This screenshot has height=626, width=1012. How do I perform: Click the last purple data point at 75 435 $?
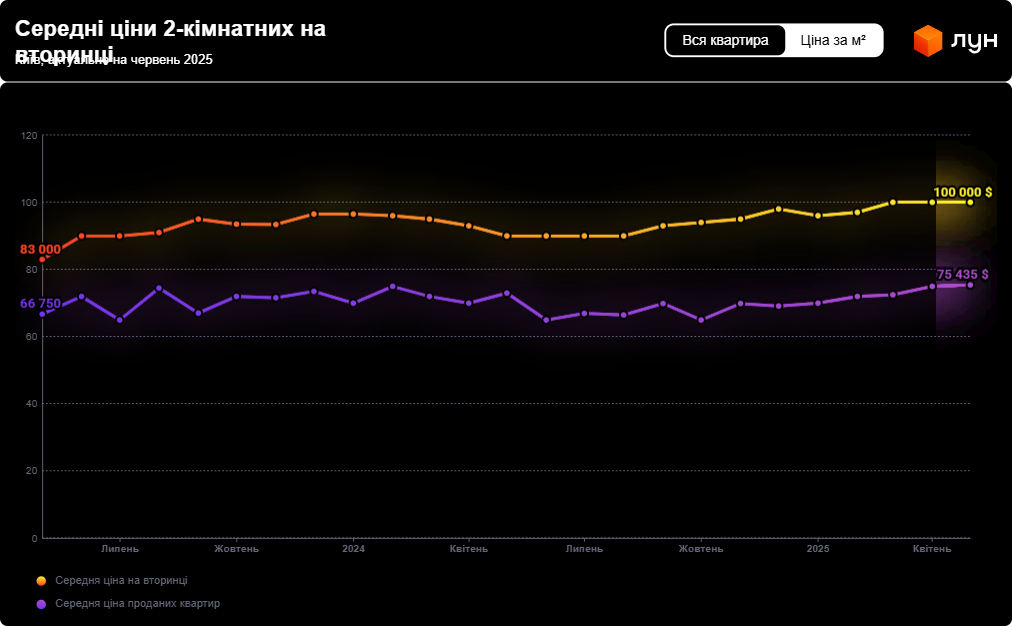pyautogui.click(x=970, y=285)
